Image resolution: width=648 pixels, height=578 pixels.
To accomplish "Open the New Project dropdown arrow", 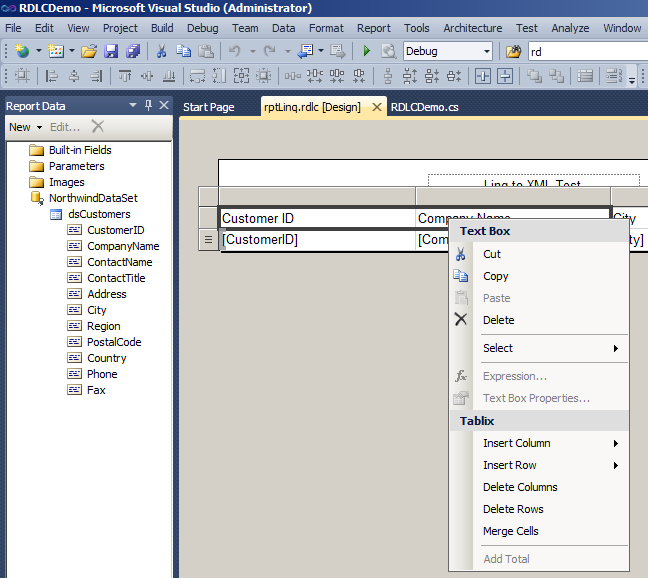I will coord(38,51).
